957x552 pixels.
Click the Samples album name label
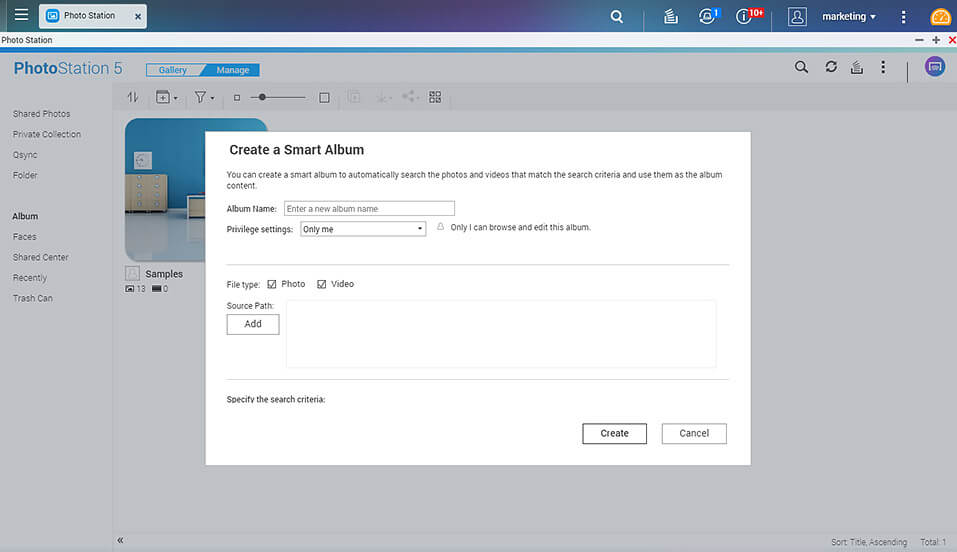pos(164,274)
